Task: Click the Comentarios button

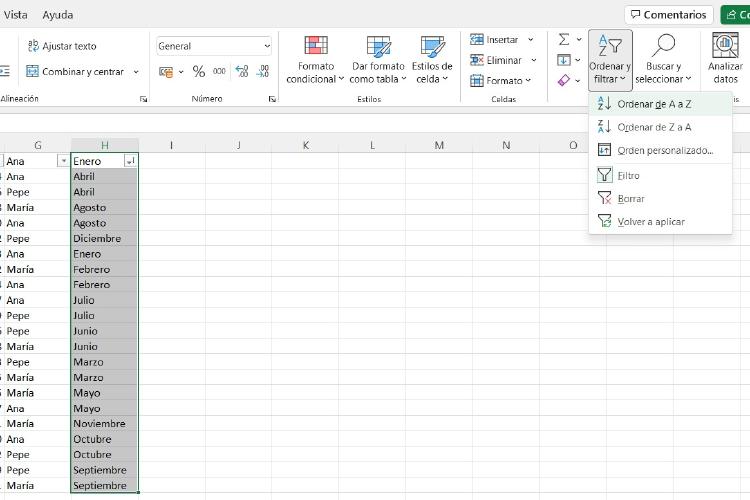Action: (668, 15)
